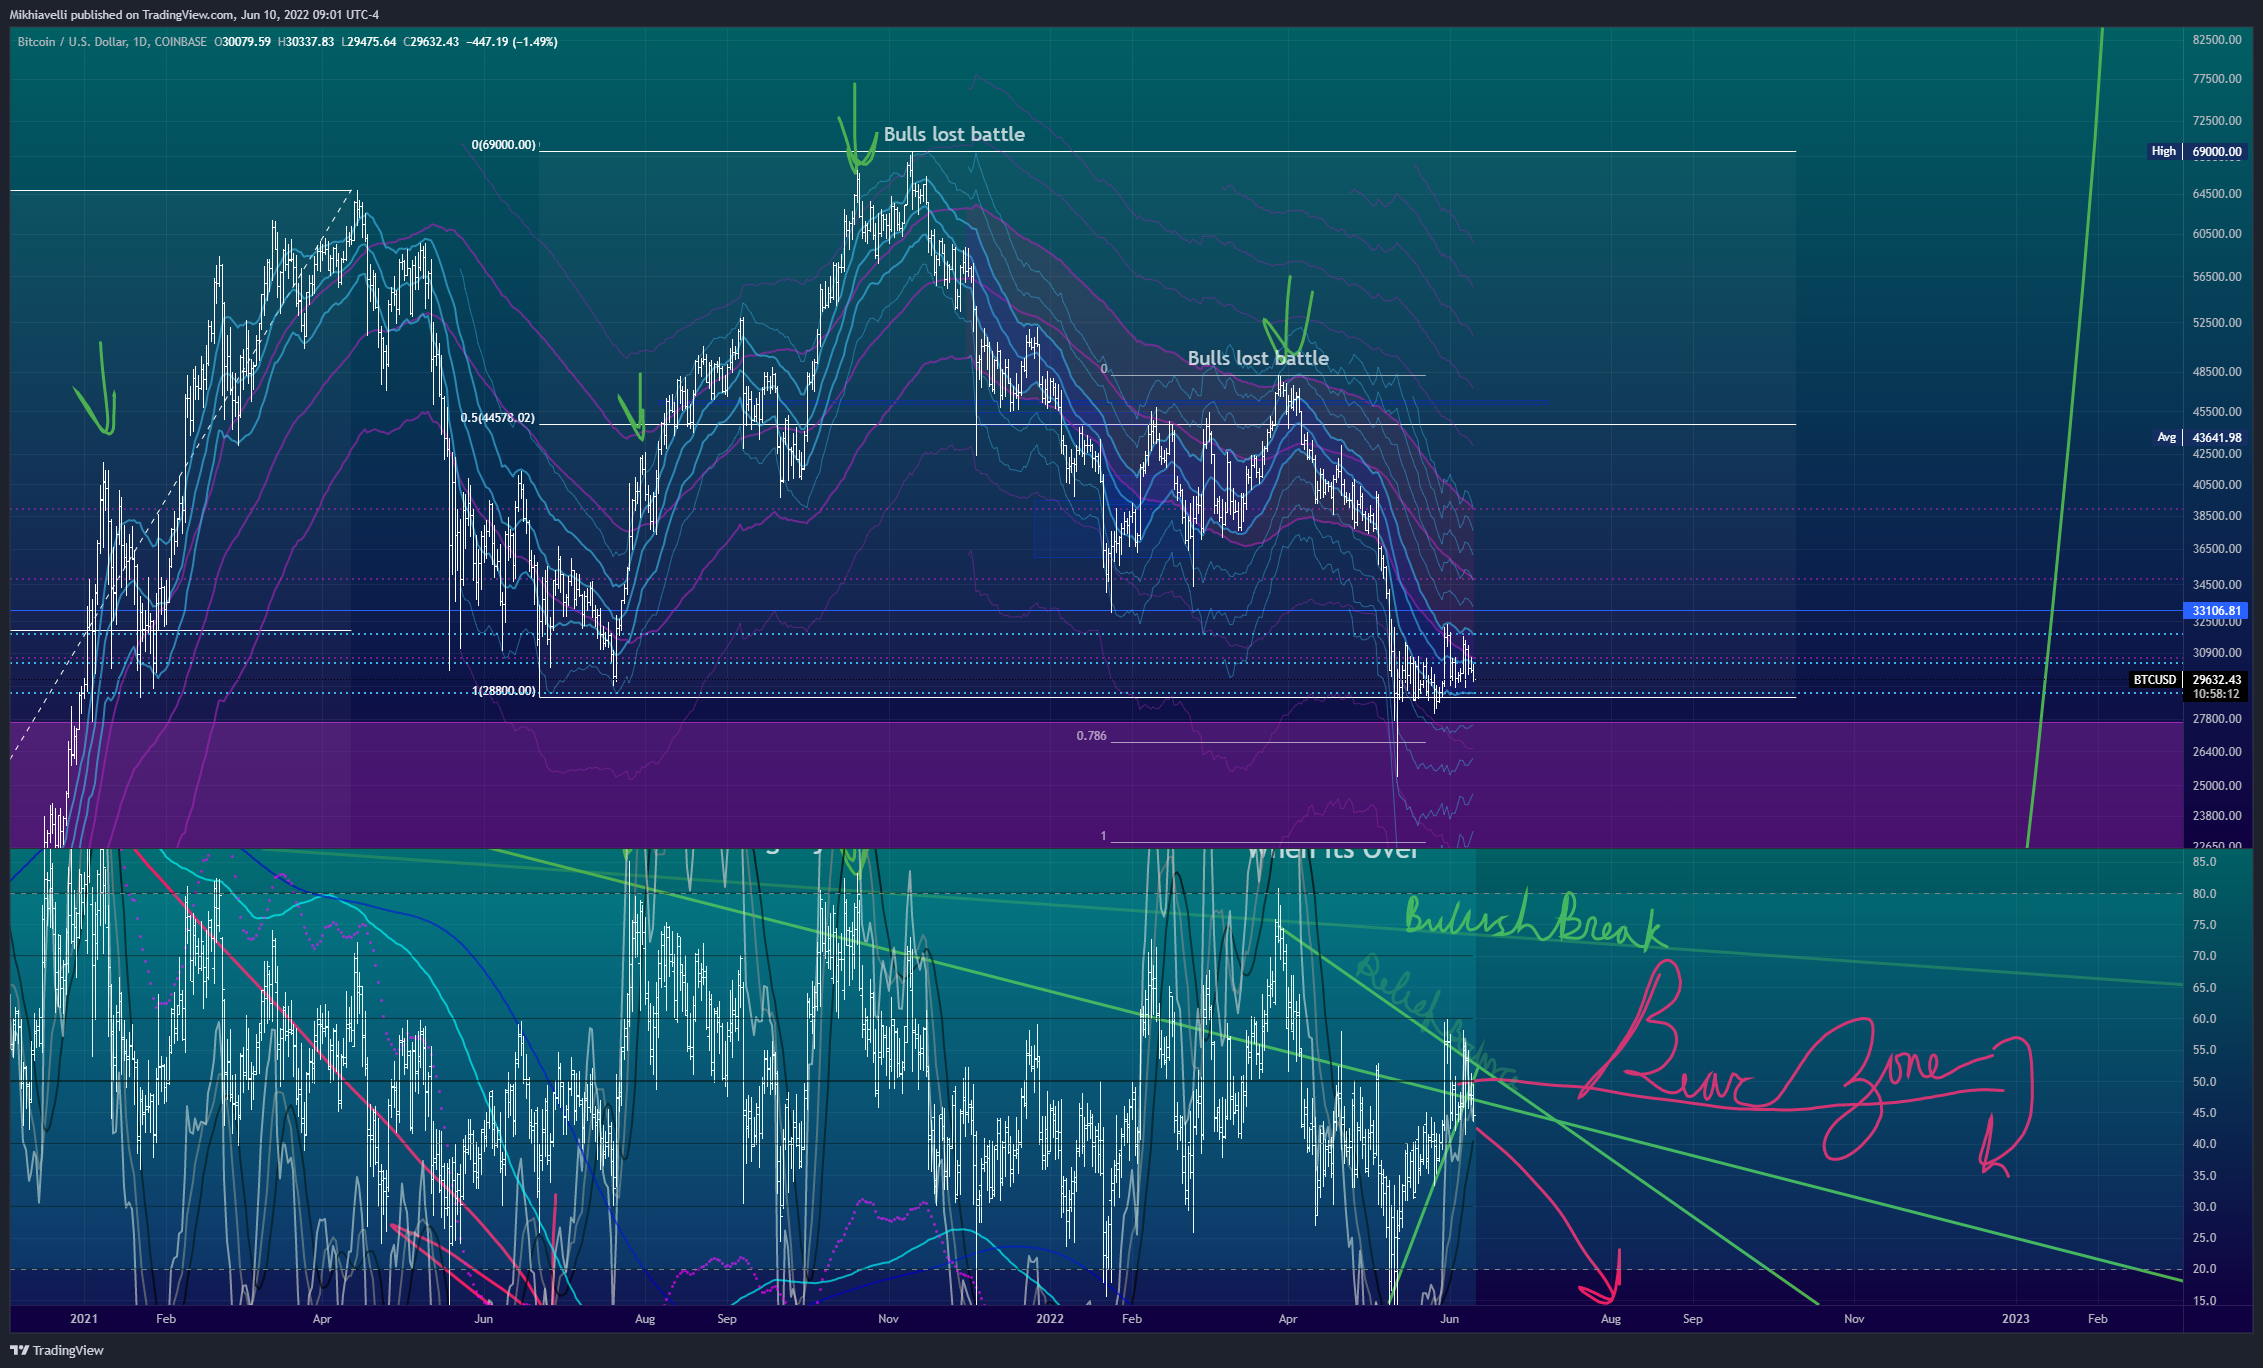Viewport: 2263px width, 1368px height.
Task: Click the 36500.00 price axis label
Action: [x=2217, y=549]
